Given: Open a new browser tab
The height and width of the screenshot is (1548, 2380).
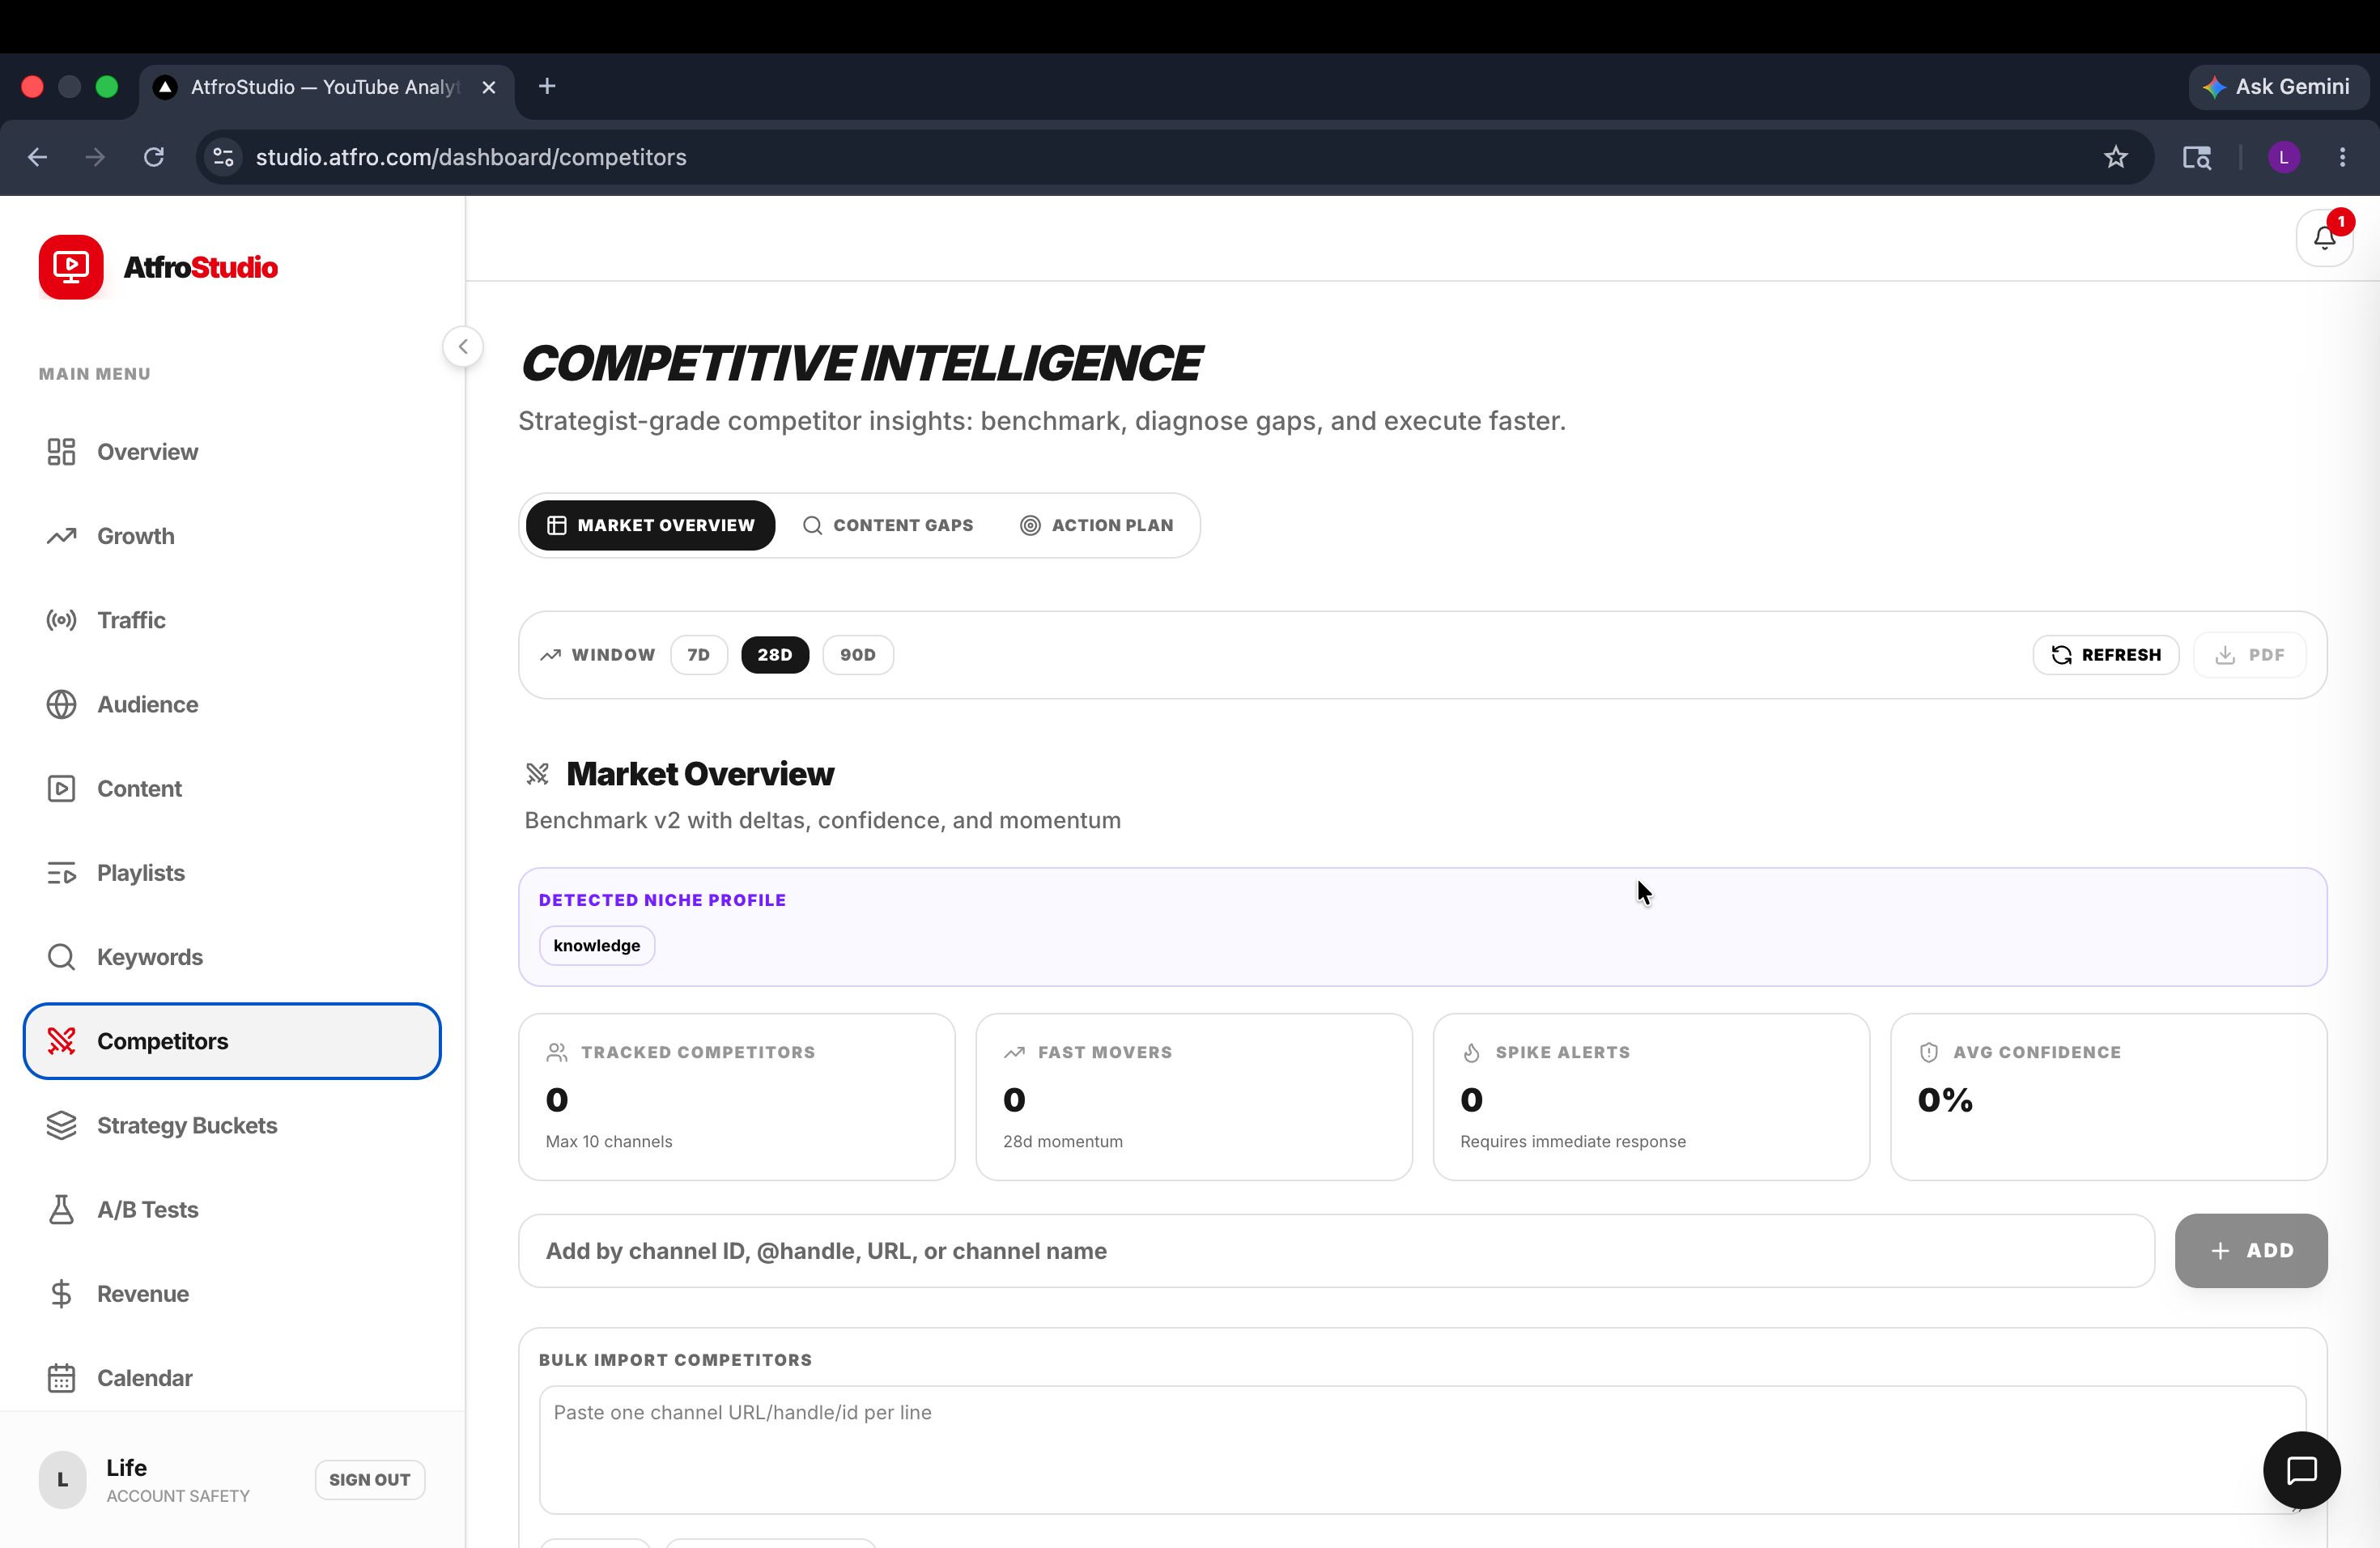Looking at the screenshot, I should tap(547, 87).
